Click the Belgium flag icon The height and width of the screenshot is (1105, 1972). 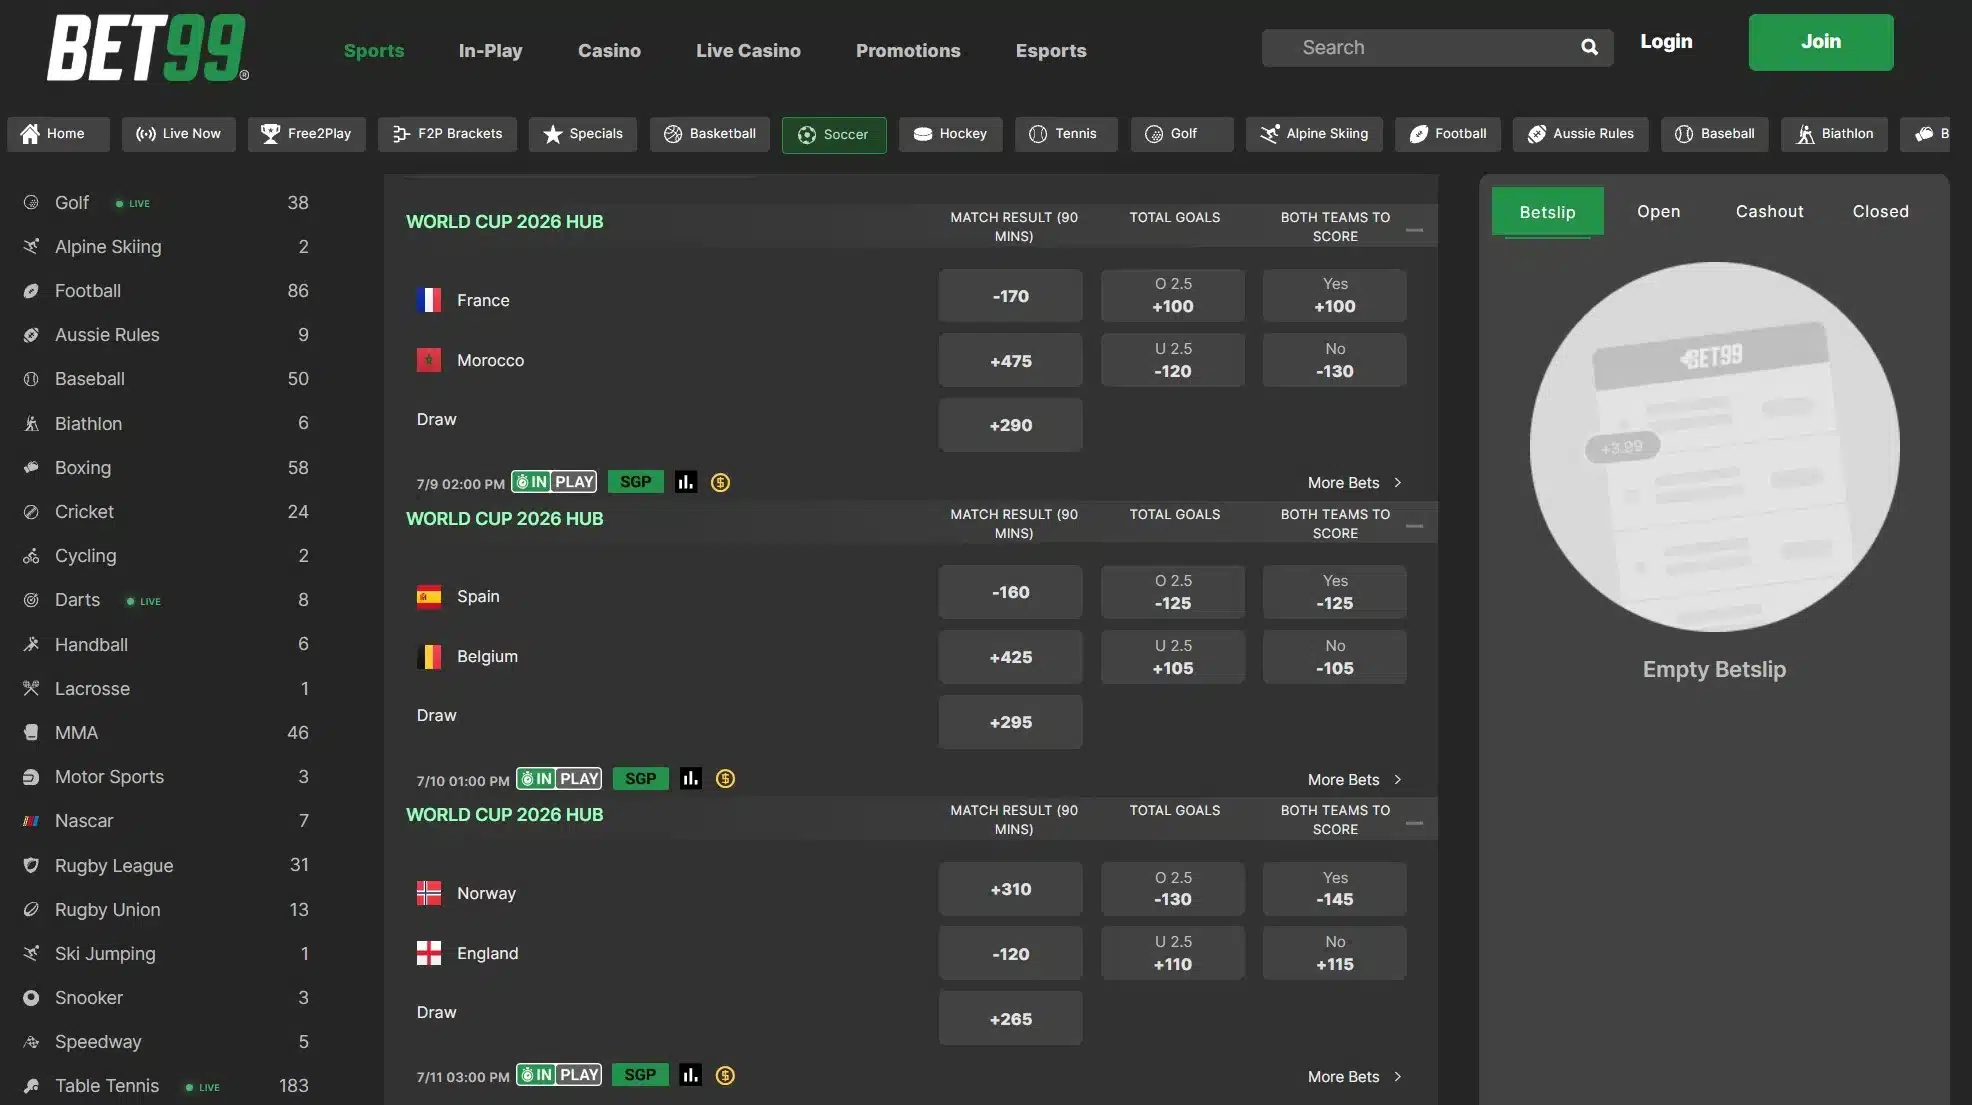[x=429, y=656]
